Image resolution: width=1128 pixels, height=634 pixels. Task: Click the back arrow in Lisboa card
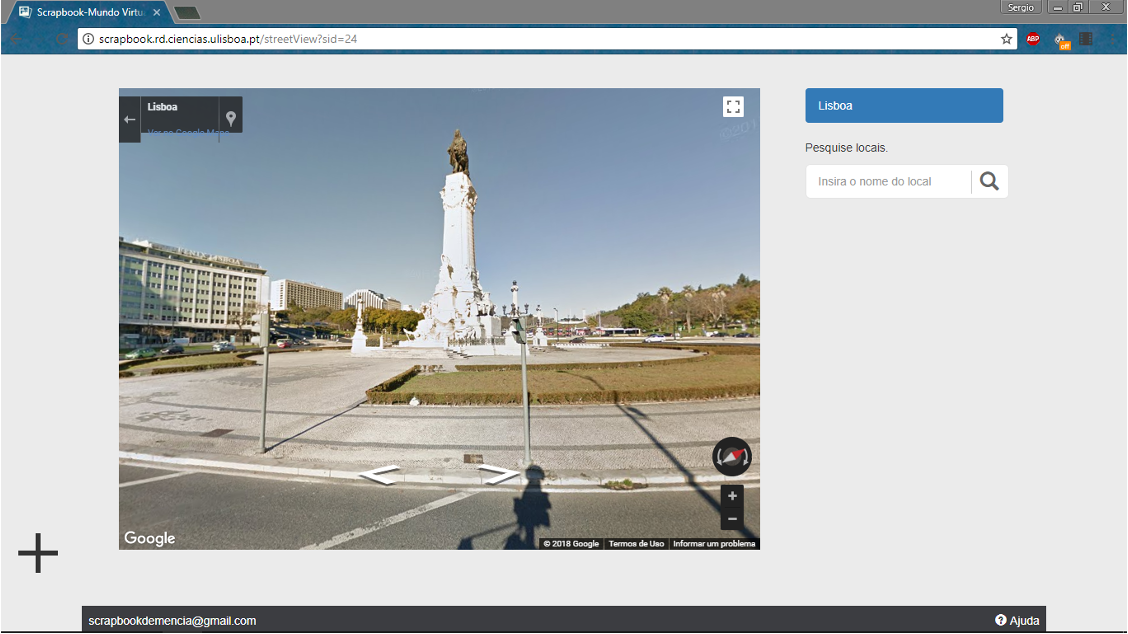129,119
